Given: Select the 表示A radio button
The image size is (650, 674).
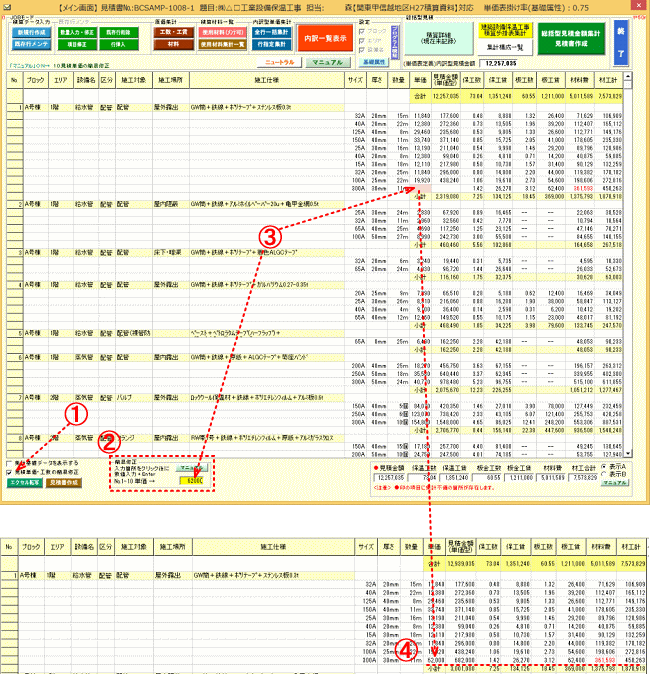Looking at the screenshot, I should click(x=604, y=466).
